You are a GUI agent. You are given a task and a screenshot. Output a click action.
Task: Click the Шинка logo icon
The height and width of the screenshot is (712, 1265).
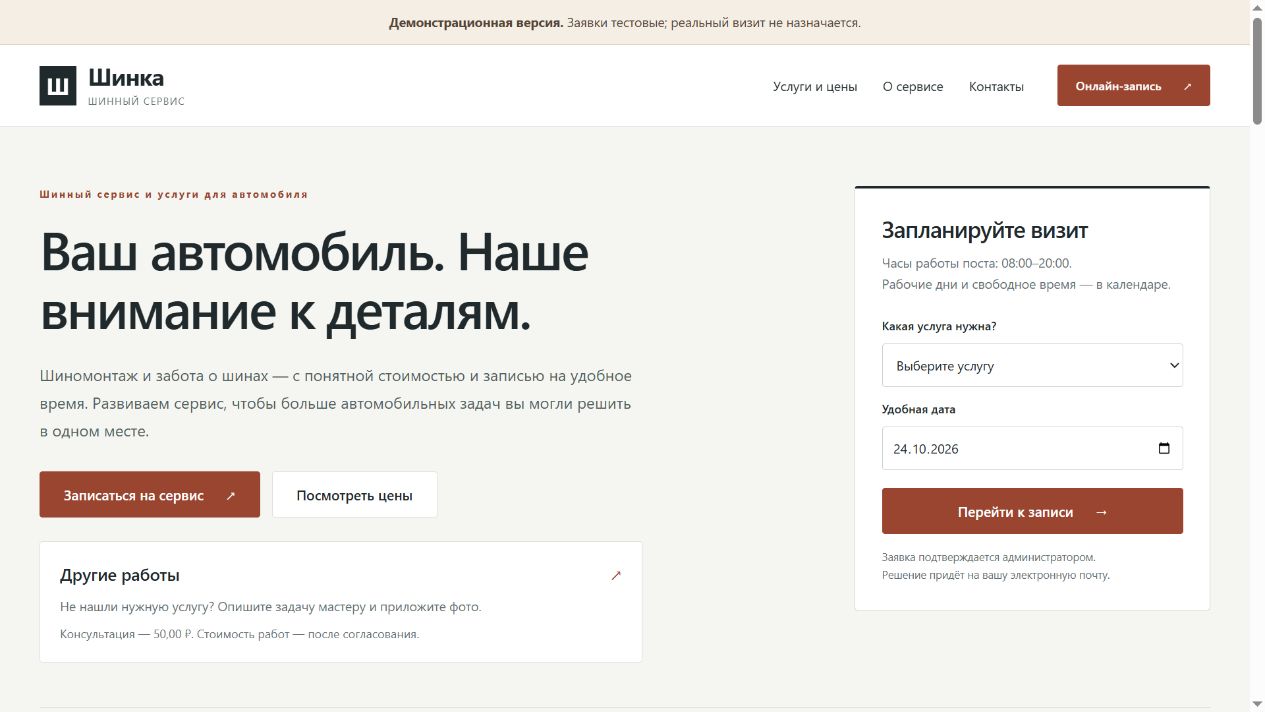pos(58,86)
